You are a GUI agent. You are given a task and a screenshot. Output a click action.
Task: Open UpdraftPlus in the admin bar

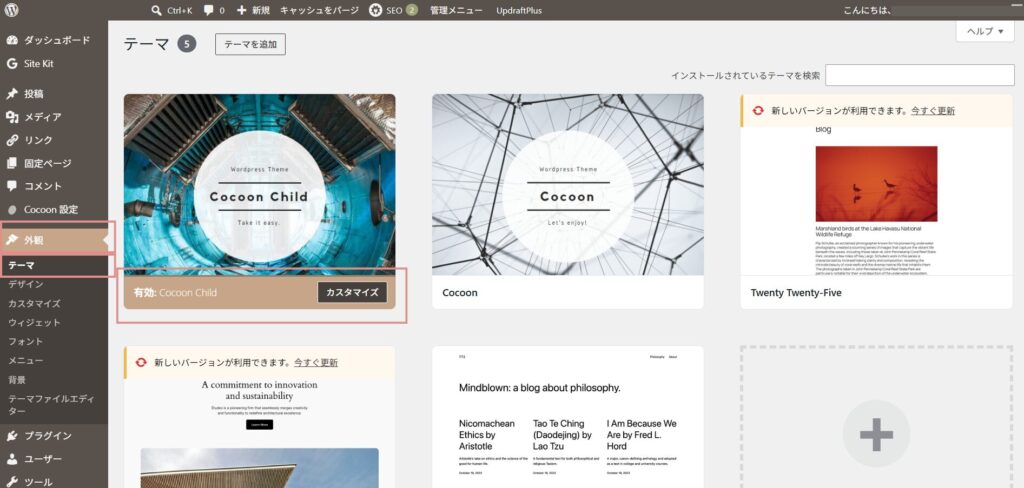coord(519,10)
